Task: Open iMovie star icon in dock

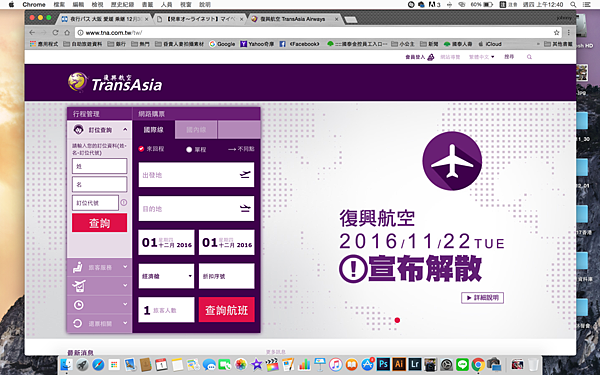Action: pos(256,364)
